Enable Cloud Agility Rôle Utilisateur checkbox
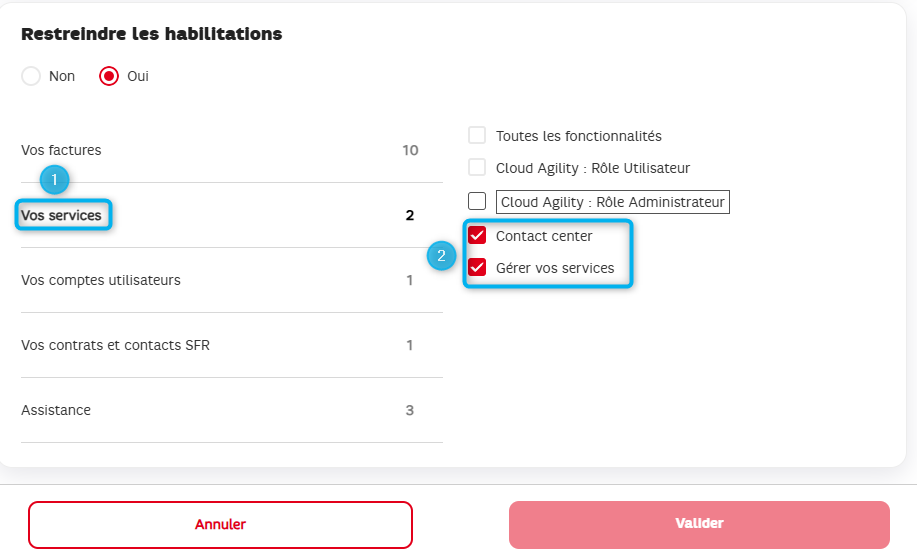Screen dimensions: 917x558 coord(477,167)
